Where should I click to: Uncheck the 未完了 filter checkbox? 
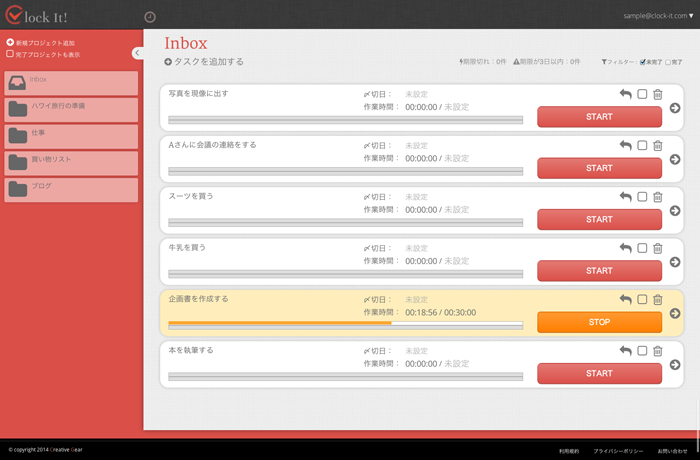tap(643, 62)
